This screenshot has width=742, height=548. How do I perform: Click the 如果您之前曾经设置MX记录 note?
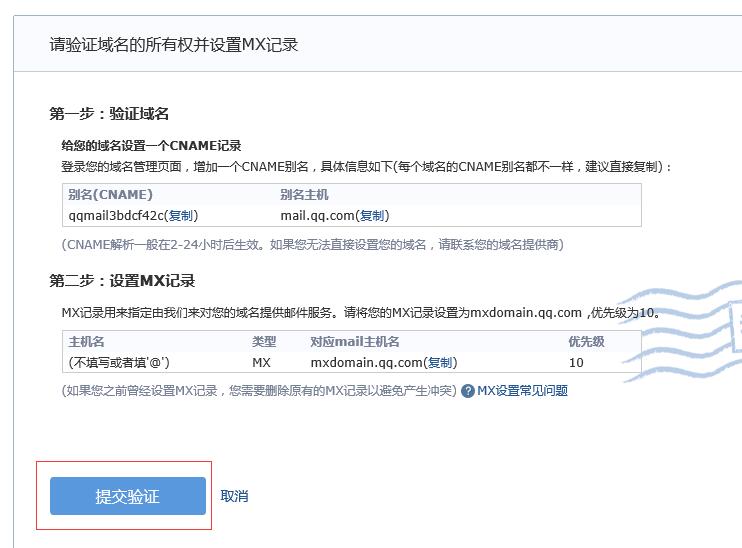(x=259, y=391)
